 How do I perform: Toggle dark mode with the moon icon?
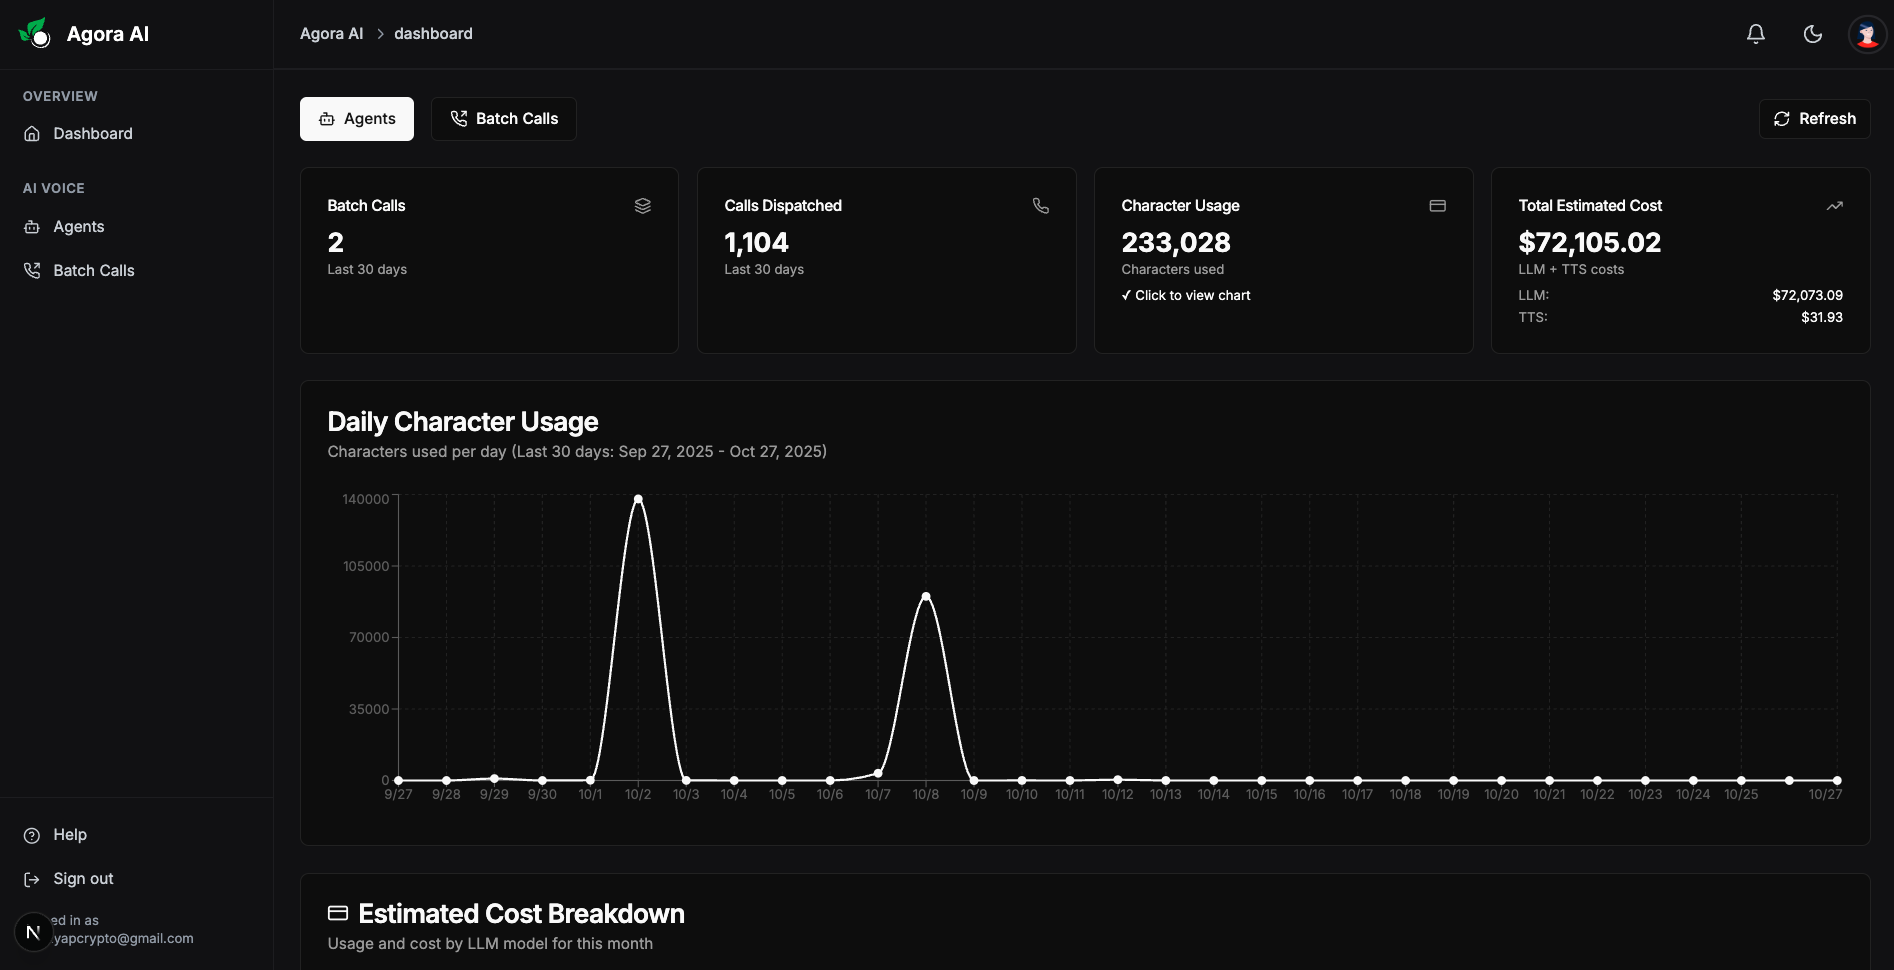click(x=1812, y=34)
